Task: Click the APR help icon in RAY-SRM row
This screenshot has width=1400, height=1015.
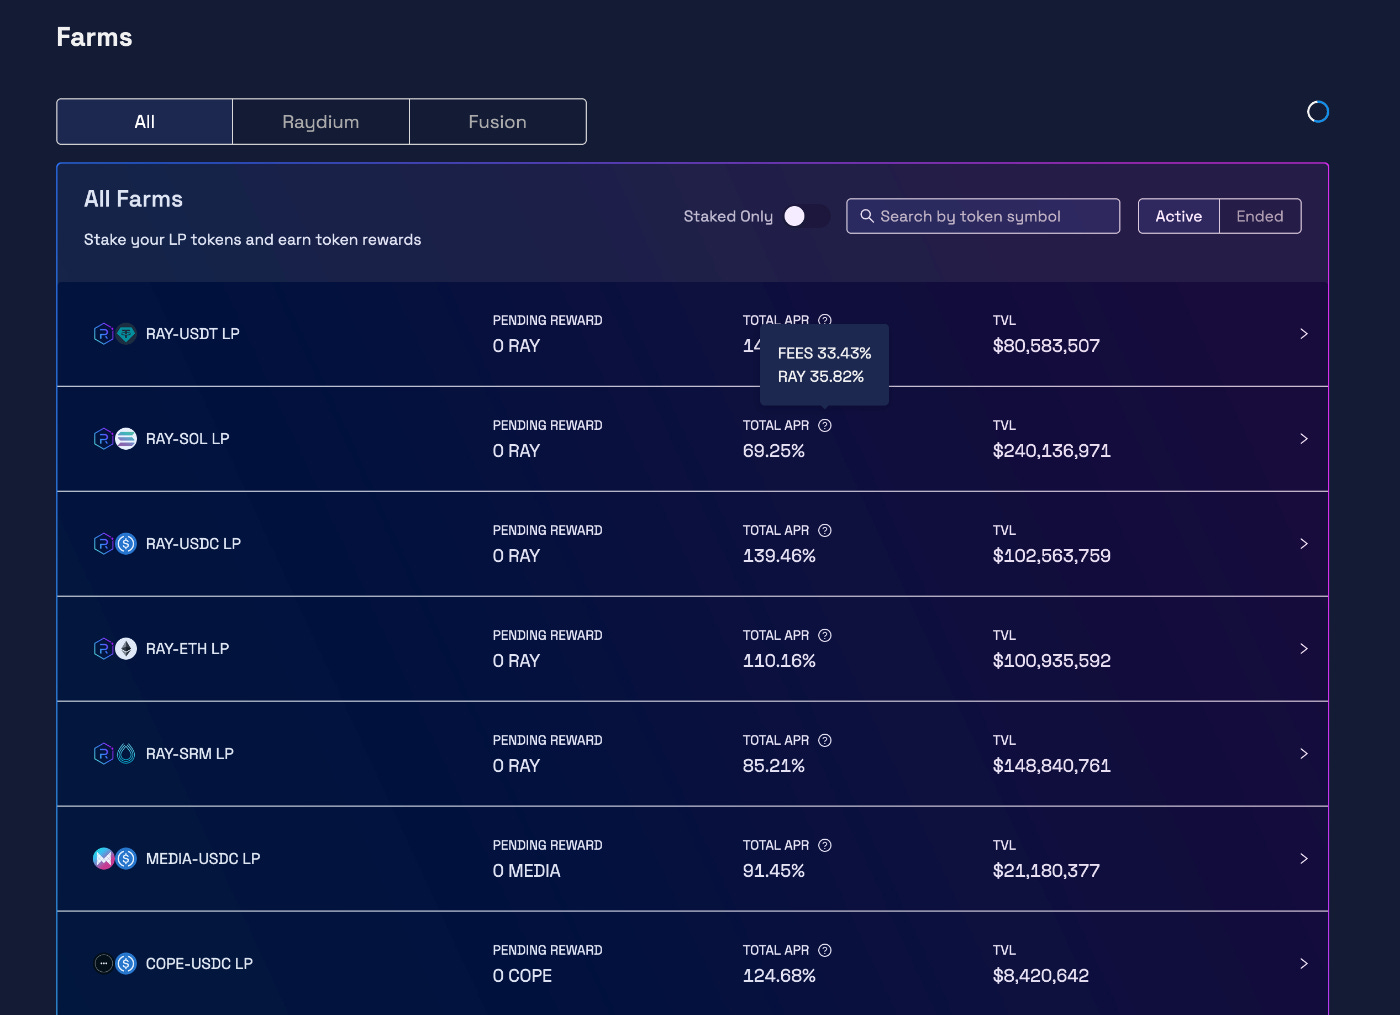Action: [x=825, y=741]
